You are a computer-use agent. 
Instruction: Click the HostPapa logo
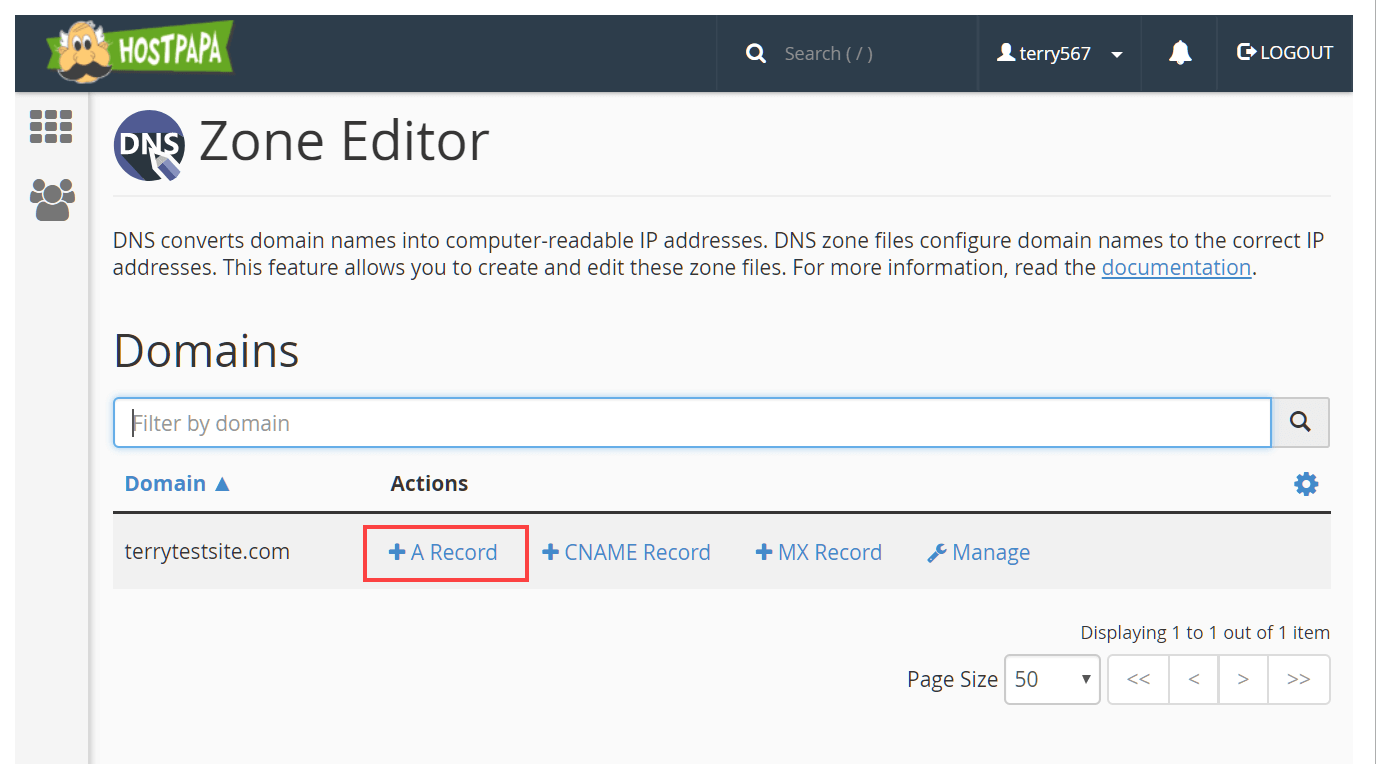click(x=139, y=53)
